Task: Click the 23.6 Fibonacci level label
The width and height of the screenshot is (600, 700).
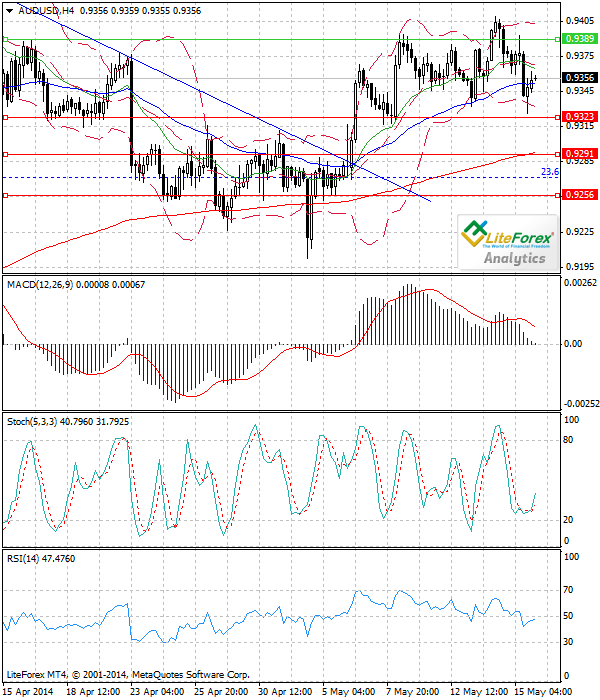Action: pyautogui.click(x=549, y=172)
